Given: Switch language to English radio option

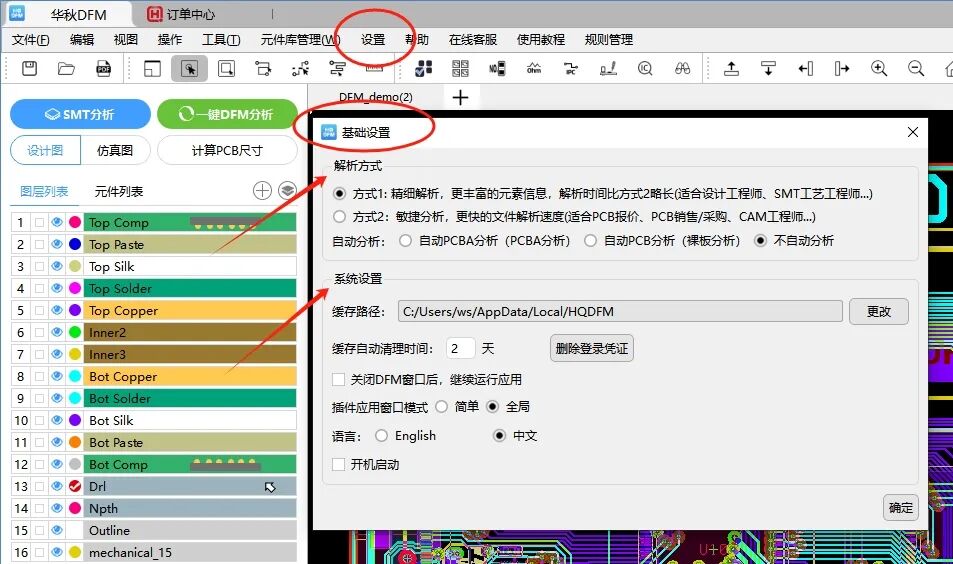Looking at the screenshot, I should [381, 436].
